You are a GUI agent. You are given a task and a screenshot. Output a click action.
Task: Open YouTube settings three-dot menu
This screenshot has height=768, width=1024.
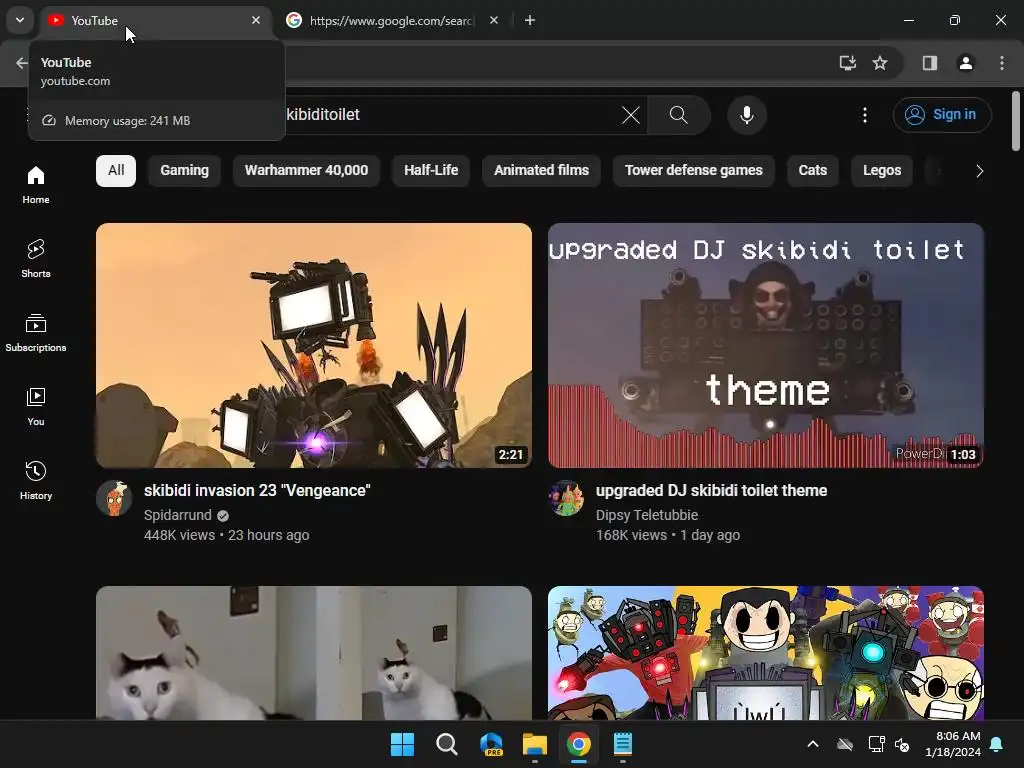[865, 115]
